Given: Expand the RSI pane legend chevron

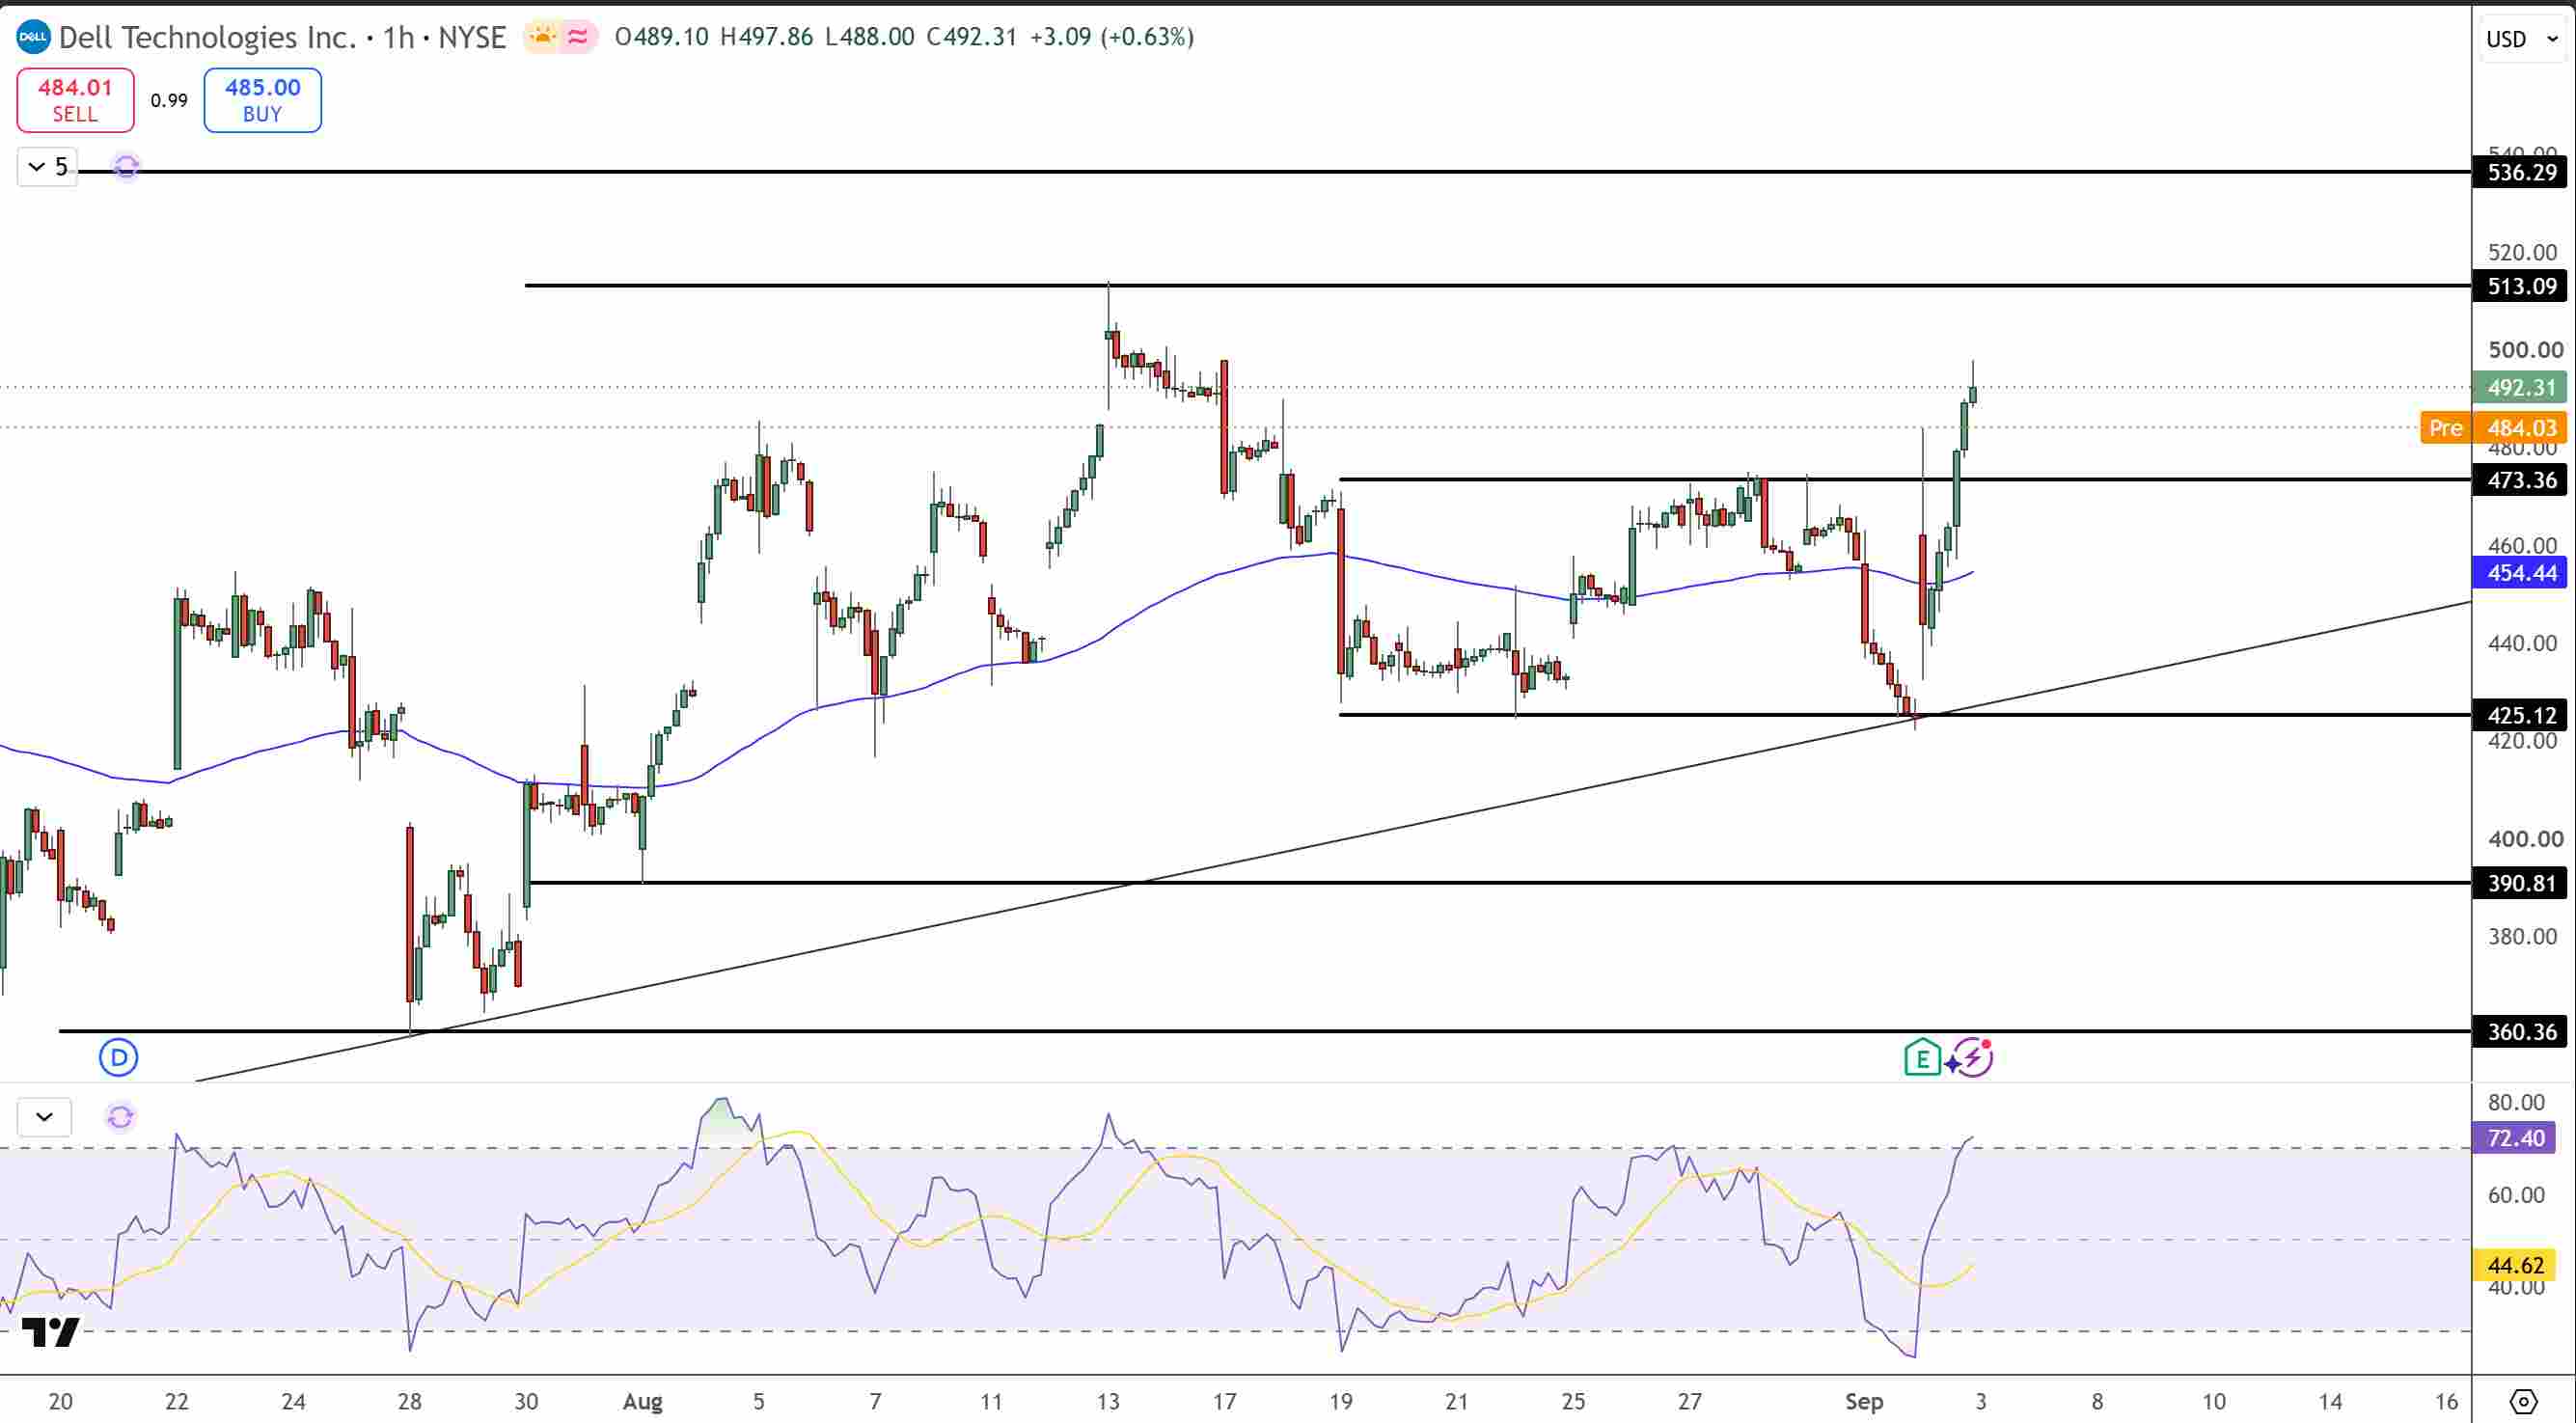Looking at the screenshot, I should pos(44,1117).
